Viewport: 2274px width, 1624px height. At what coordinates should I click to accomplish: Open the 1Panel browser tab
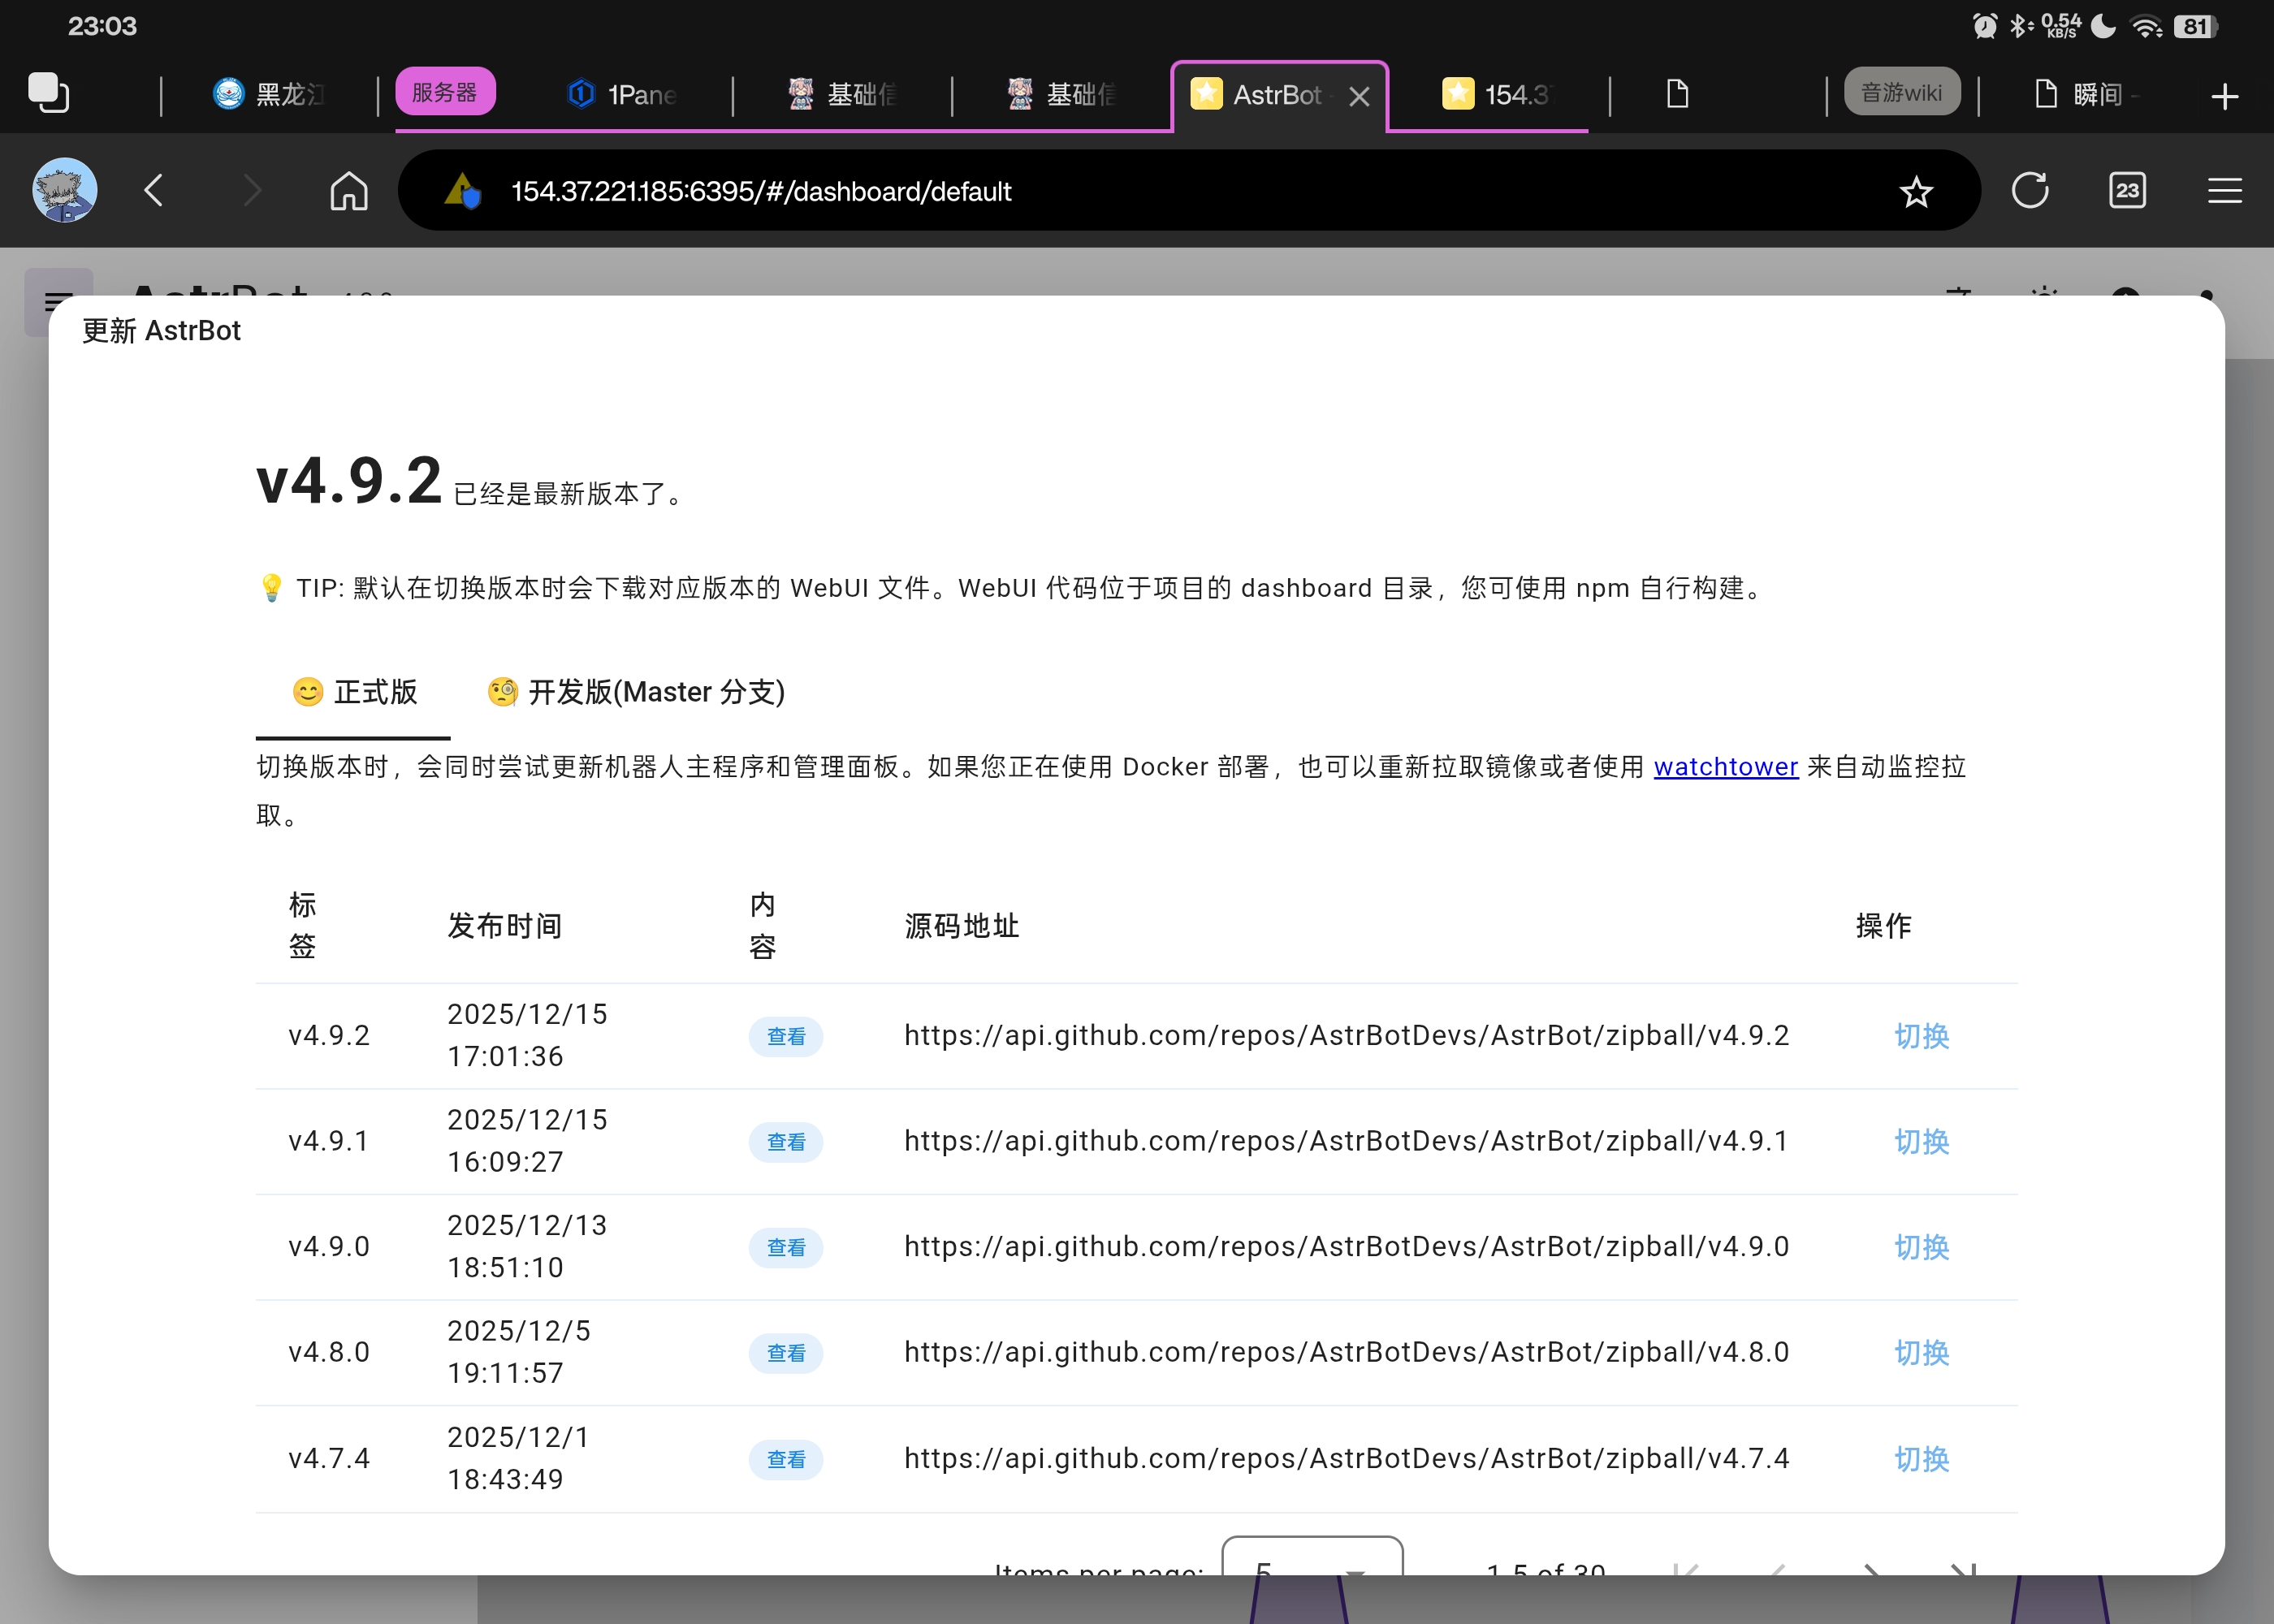coord(624,95)
